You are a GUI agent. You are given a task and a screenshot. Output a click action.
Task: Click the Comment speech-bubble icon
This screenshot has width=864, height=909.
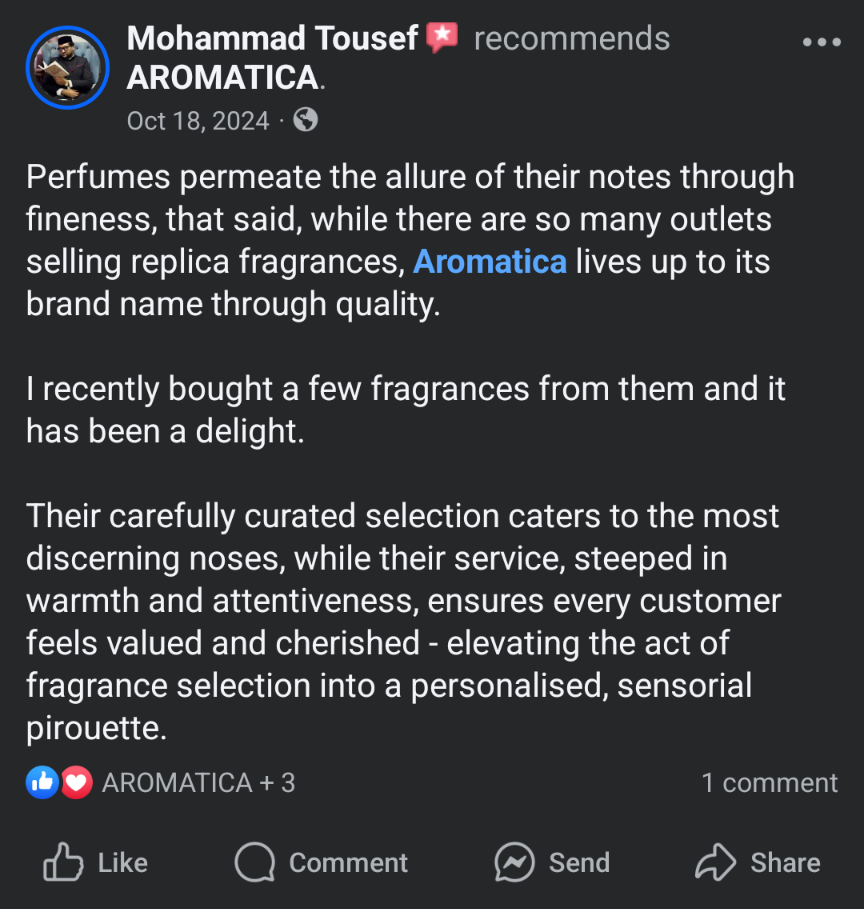coord(255,862)
